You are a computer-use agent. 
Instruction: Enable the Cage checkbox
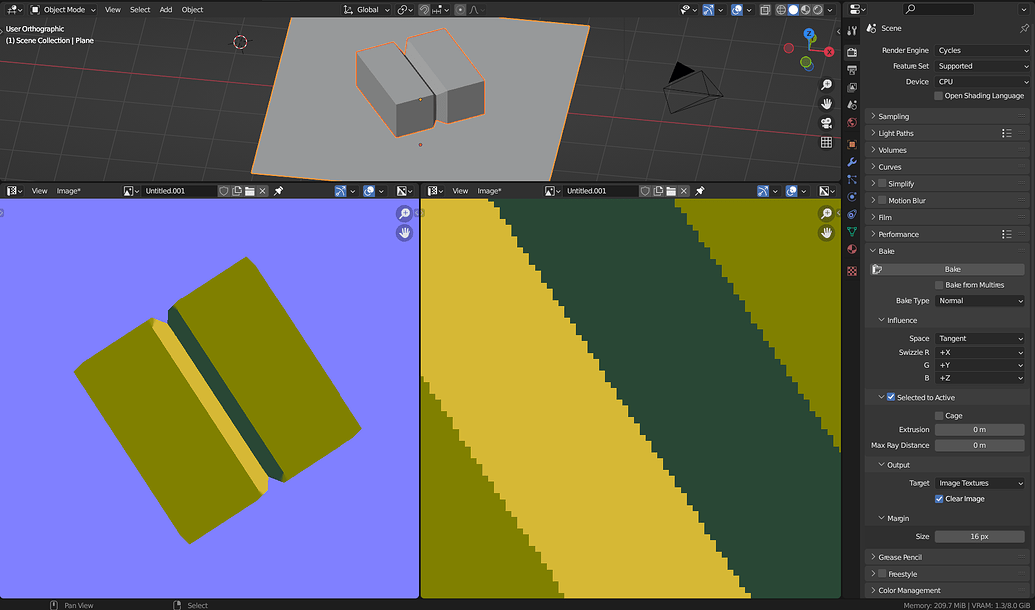(x=939, y=415)
